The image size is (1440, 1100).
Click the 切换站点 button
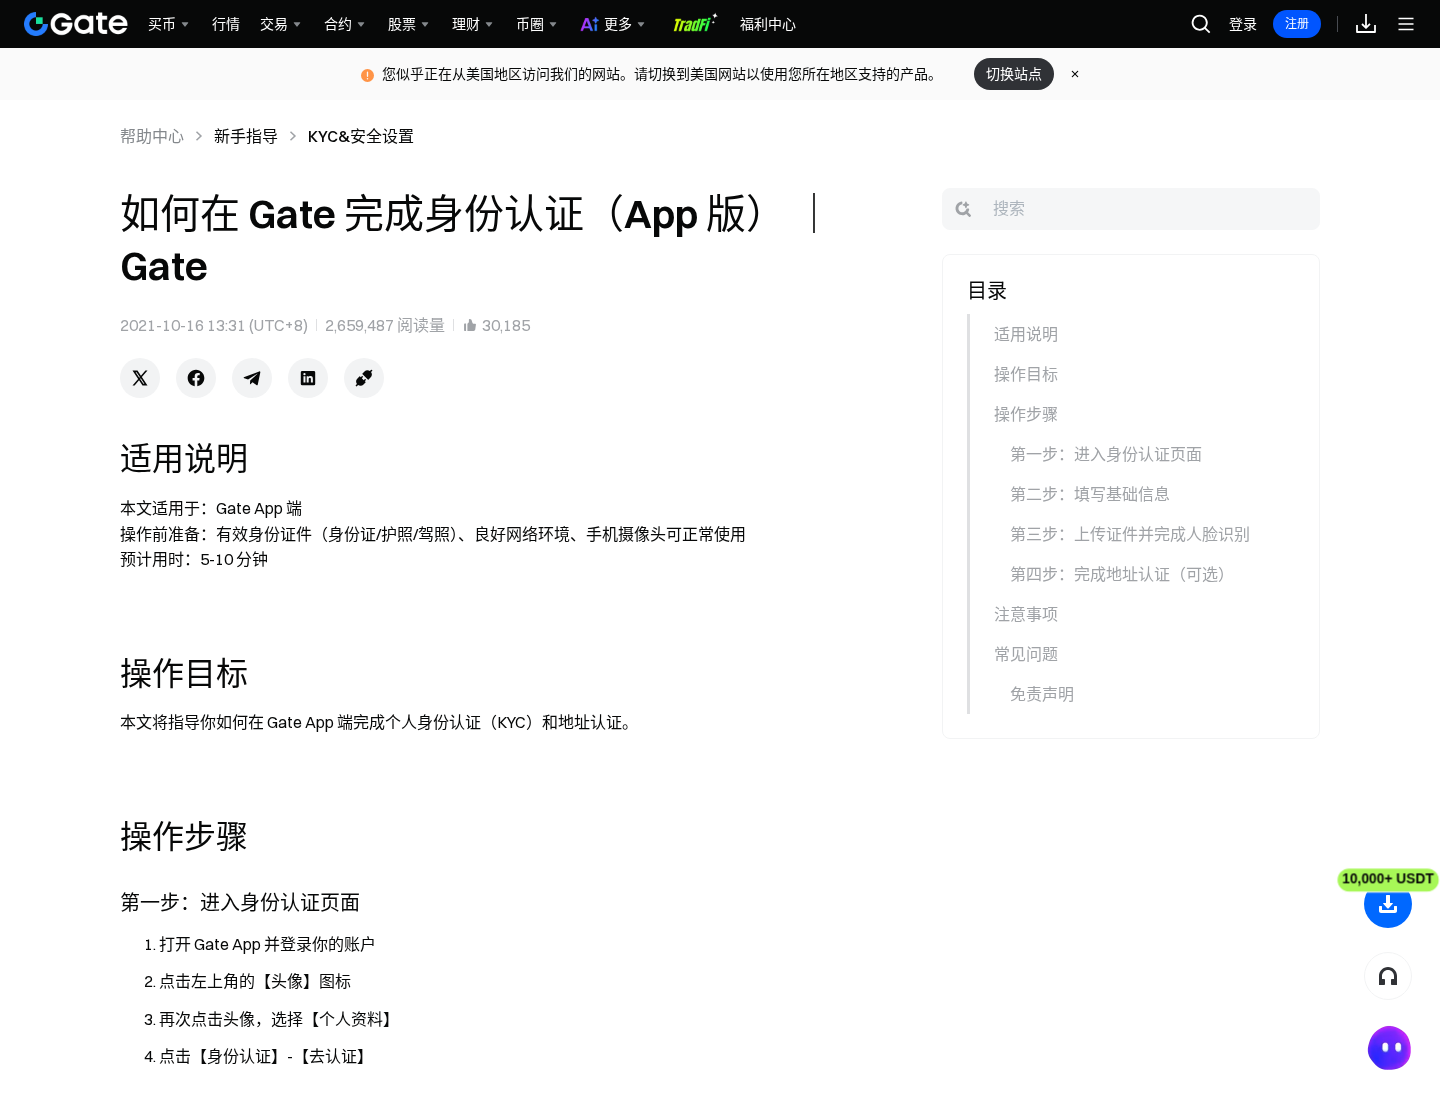[1014, 74]
